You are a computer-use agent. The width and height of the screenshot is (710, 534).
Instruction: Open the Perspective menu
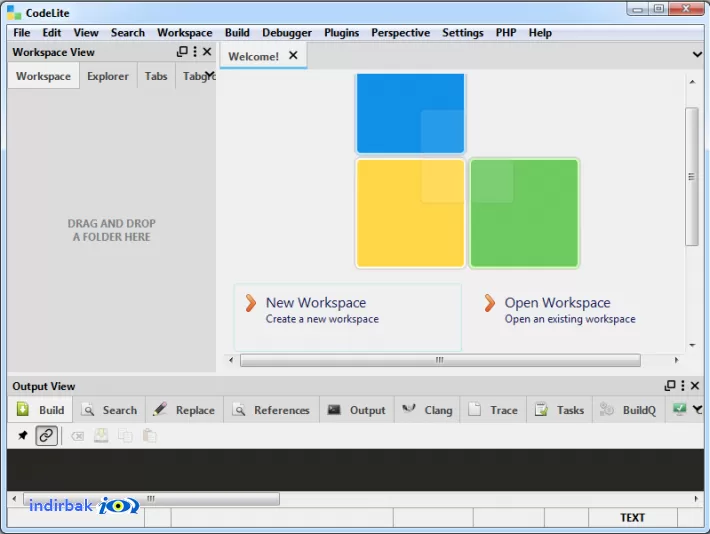click(400, 33)
